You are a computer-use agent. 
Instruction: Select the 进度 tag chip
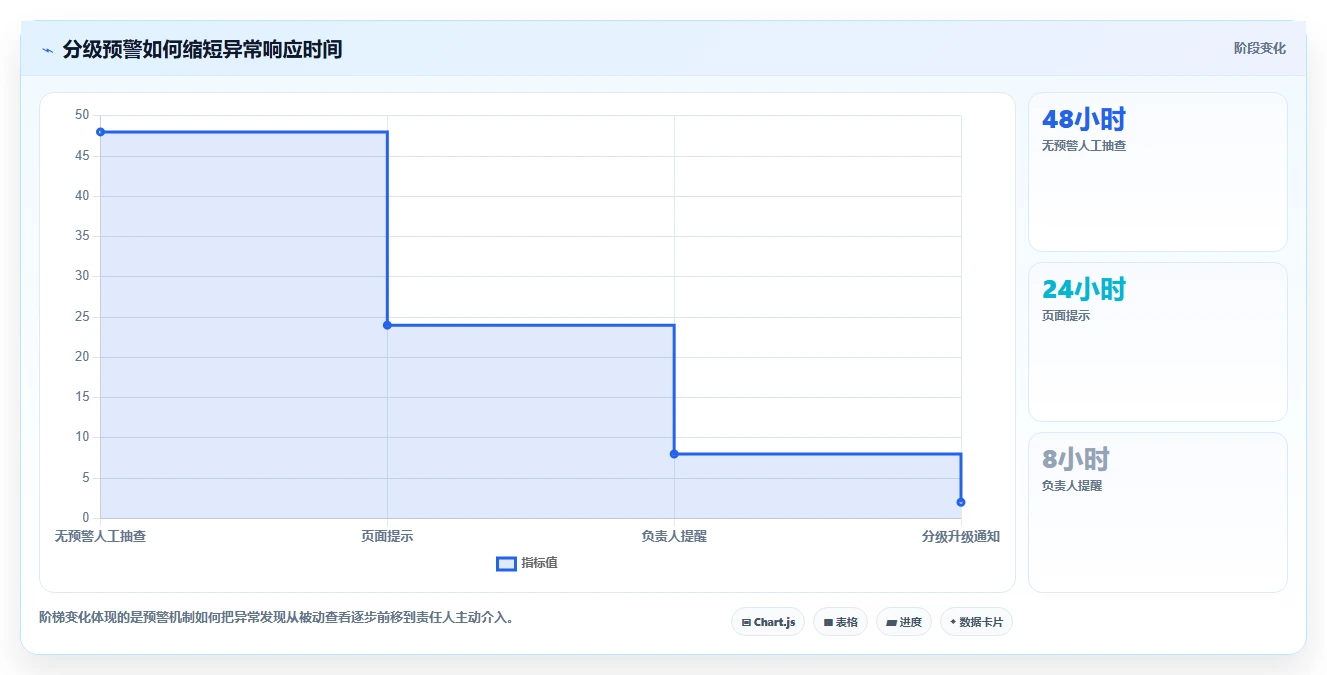[904, 622]
